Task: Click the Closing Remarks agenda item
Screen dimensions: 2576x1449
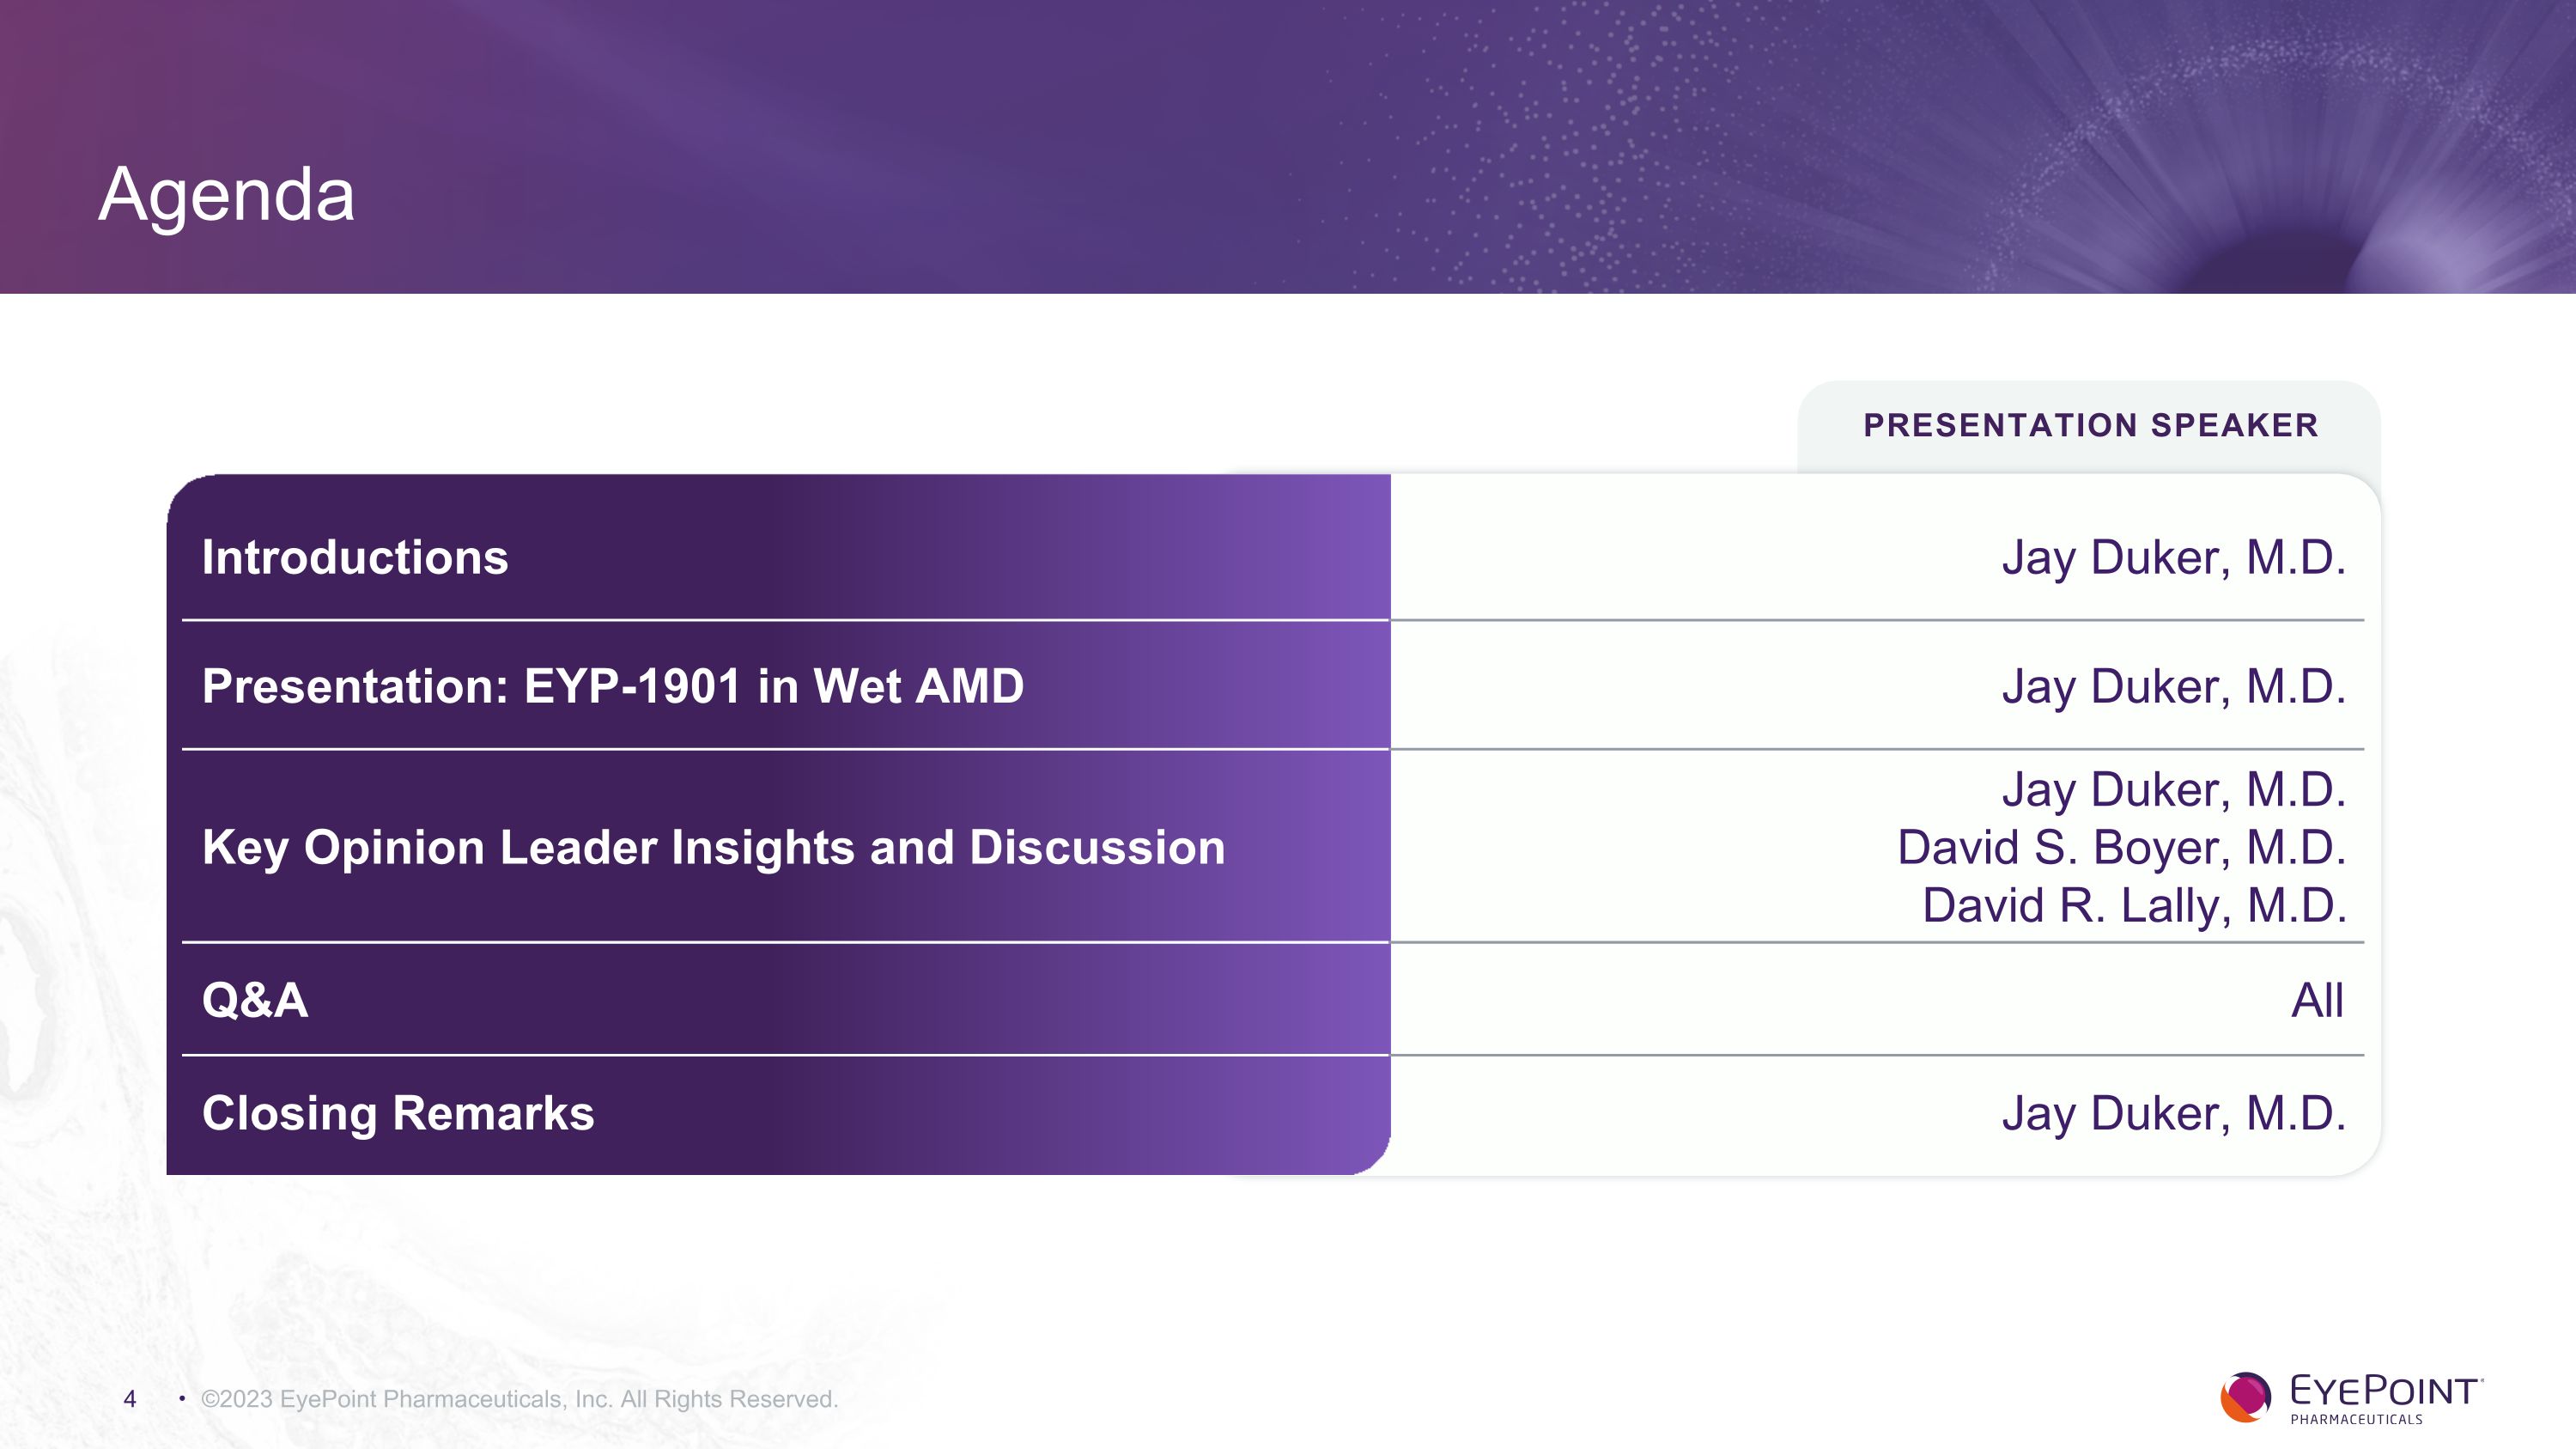Action: (398, 1113)
